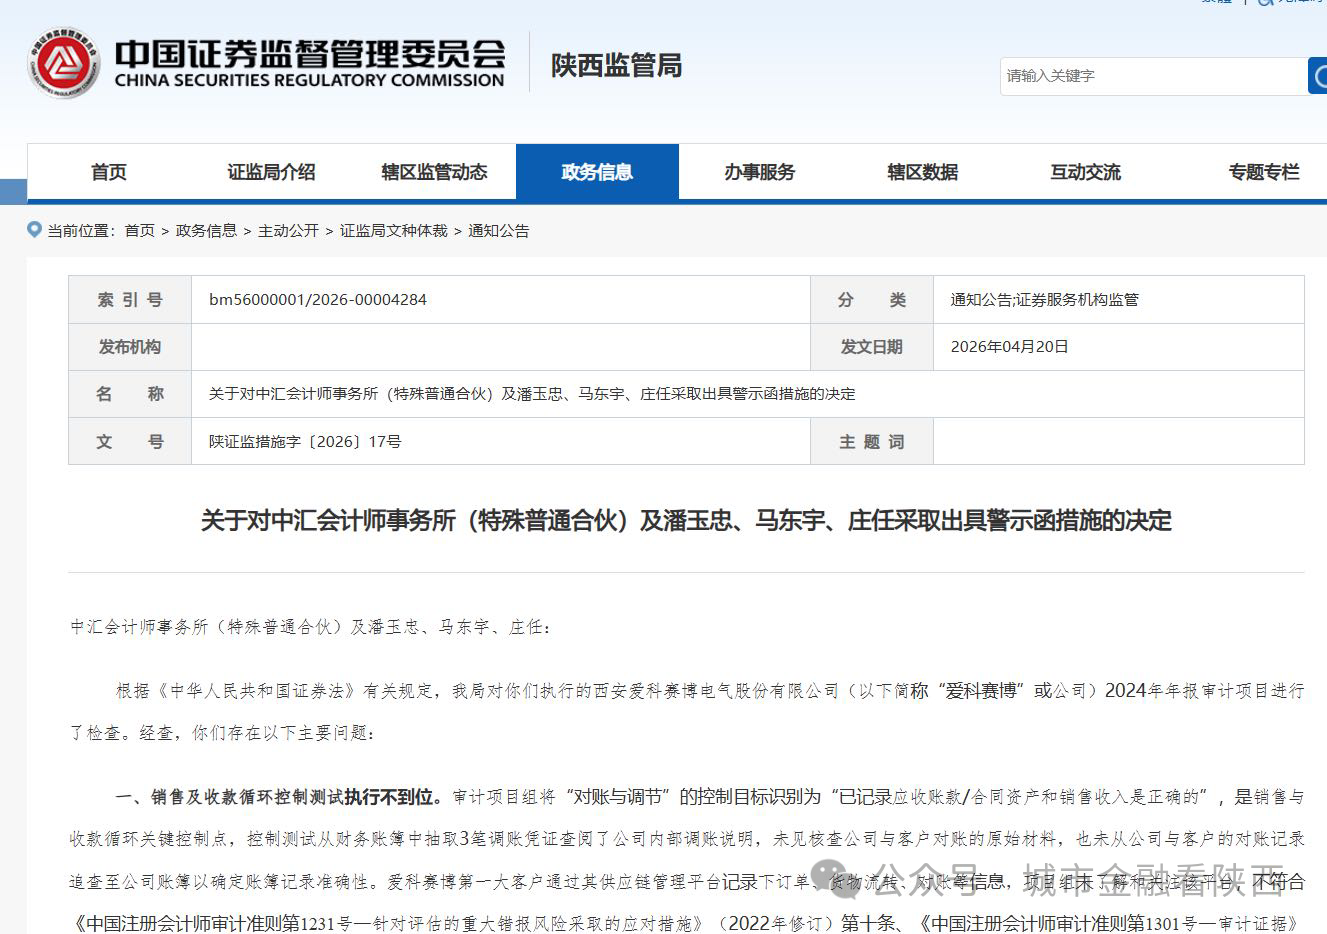This screenshot has width=1327, height=934.
Task: Click the 政务信息 breadcrumb link
Action: coord(206,231)
